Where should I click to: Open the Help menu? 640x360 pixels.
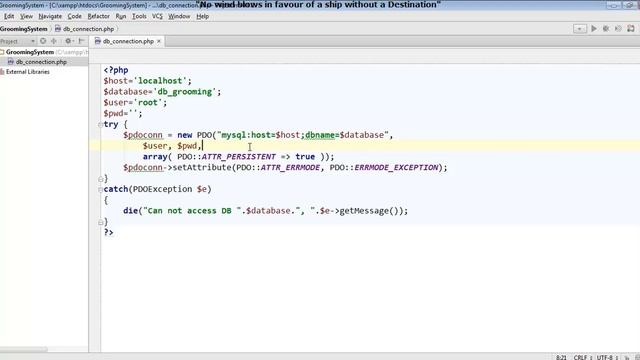pyautogui.click(x=202, y=16)
